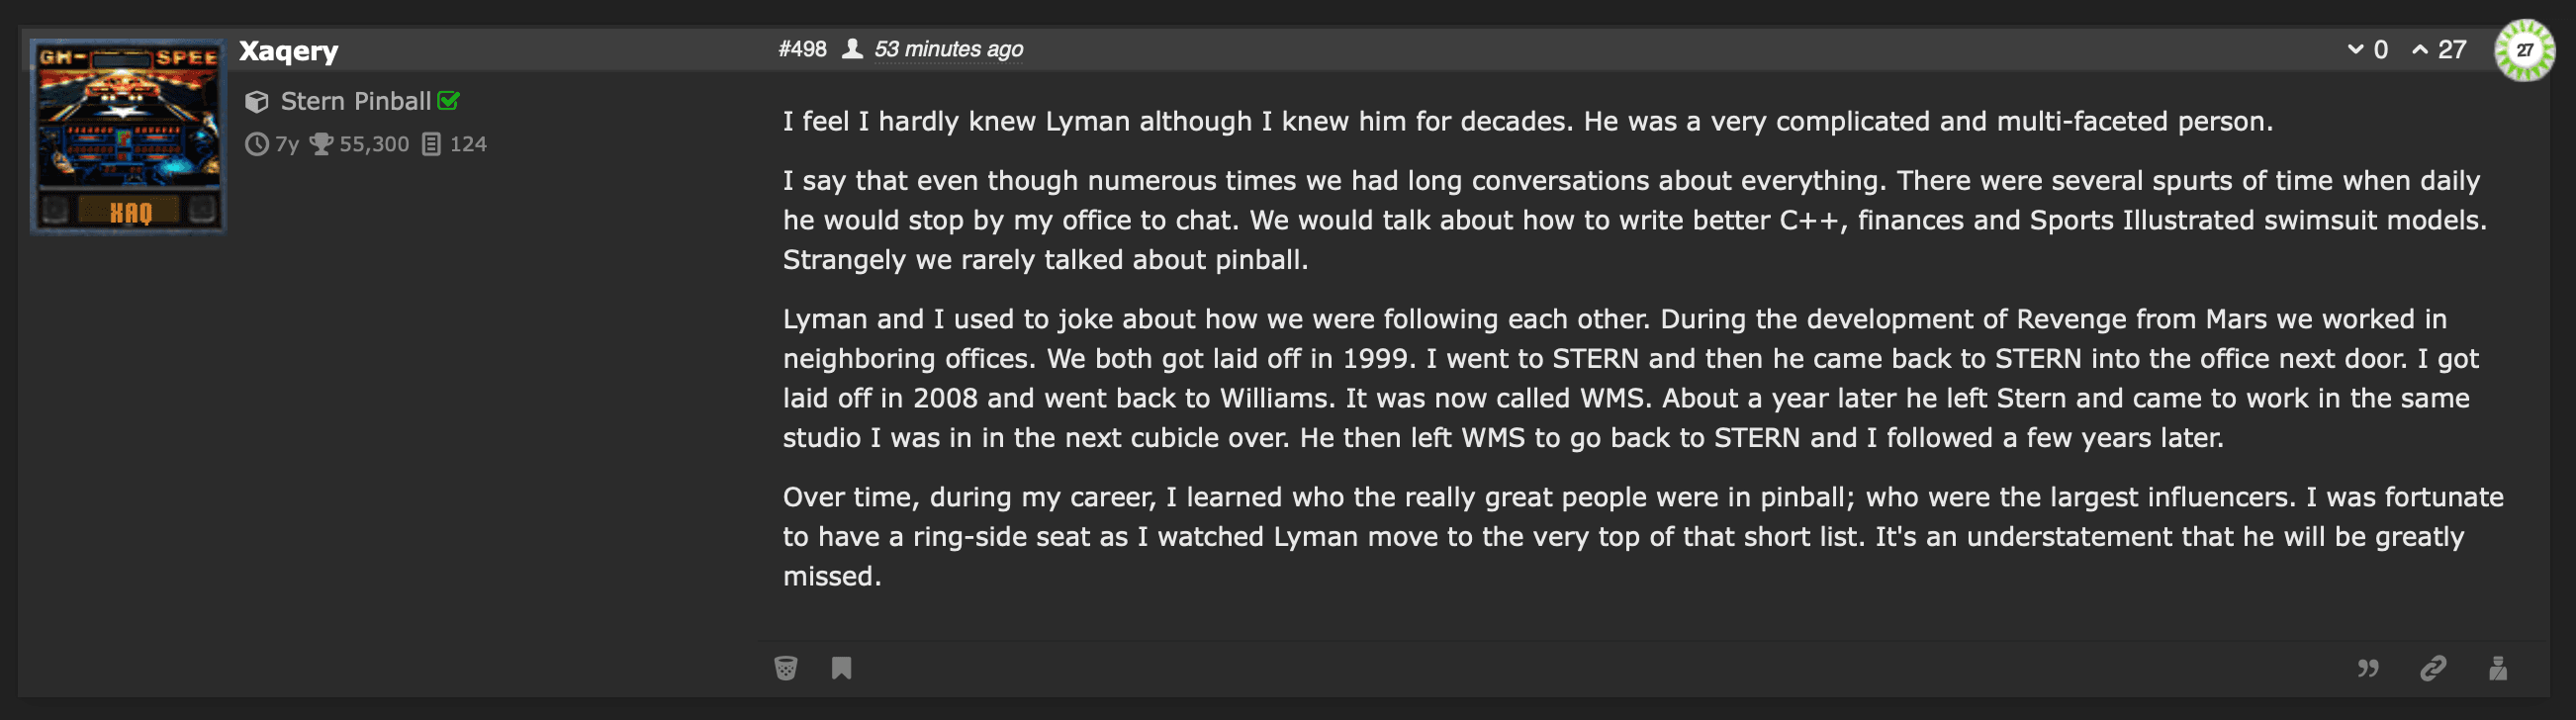Screen dimensions: 2576x720
Task: Upvote the post with the up chevron
Action: pos(2420,49)
